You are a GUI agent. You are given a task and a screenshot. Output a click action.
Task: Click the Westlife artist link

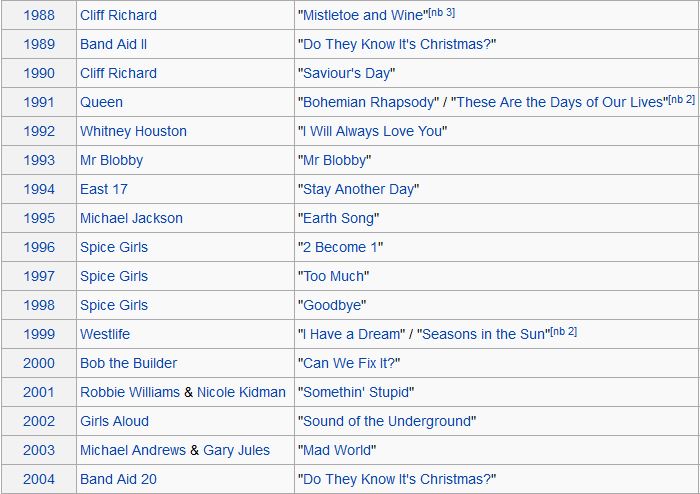tap(105, 334)
